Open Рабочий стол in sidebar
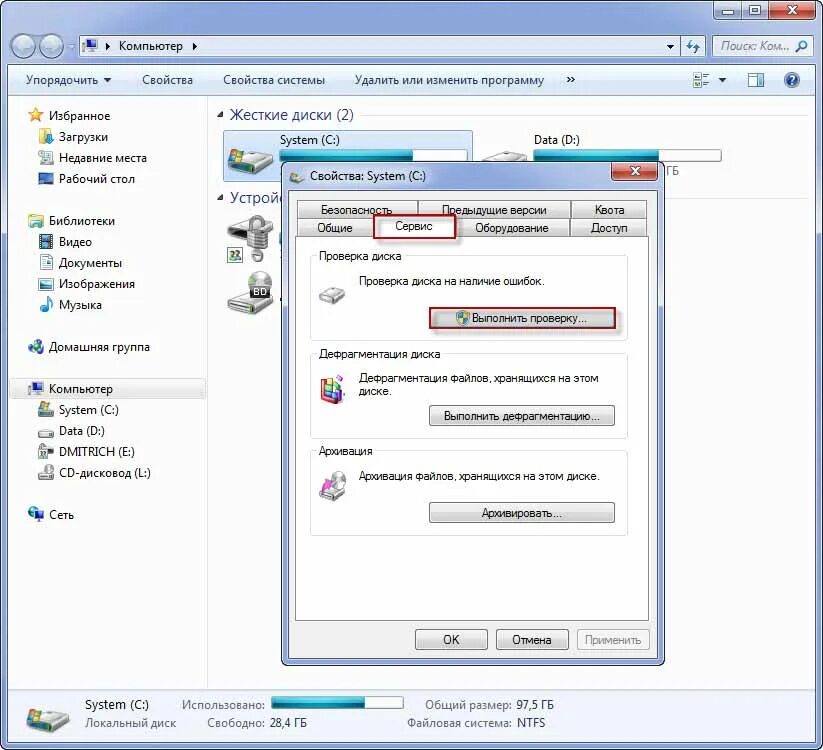 click(x=87, y=179)
